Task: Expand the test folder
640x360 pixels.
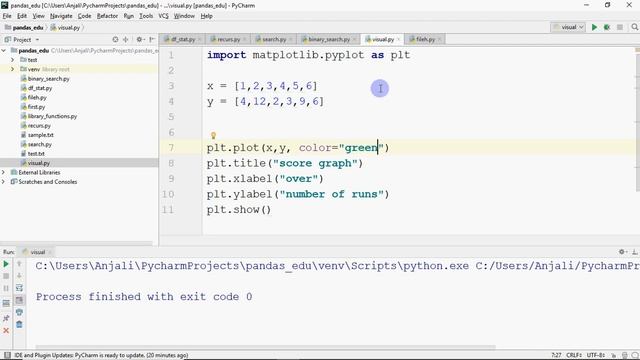Action: click(13, 60)
